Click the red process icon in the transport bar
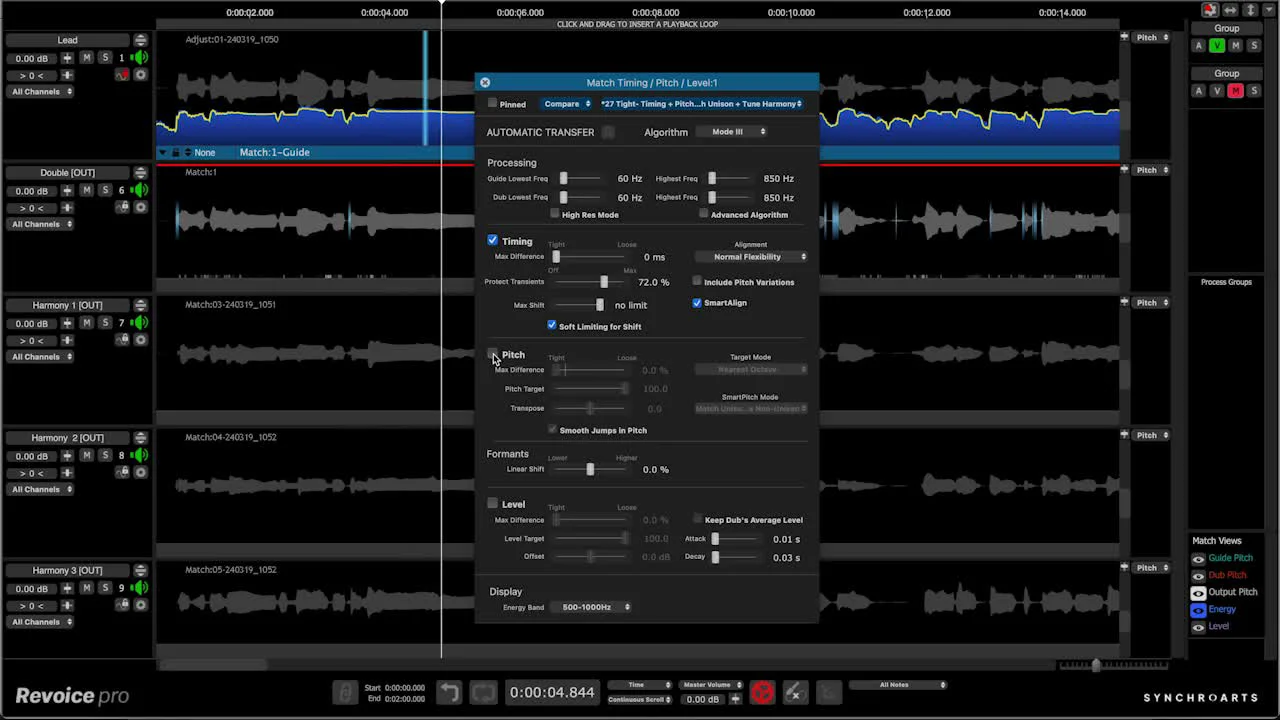Viewport: 1280px width, 720px height. (x=762, y=692)
